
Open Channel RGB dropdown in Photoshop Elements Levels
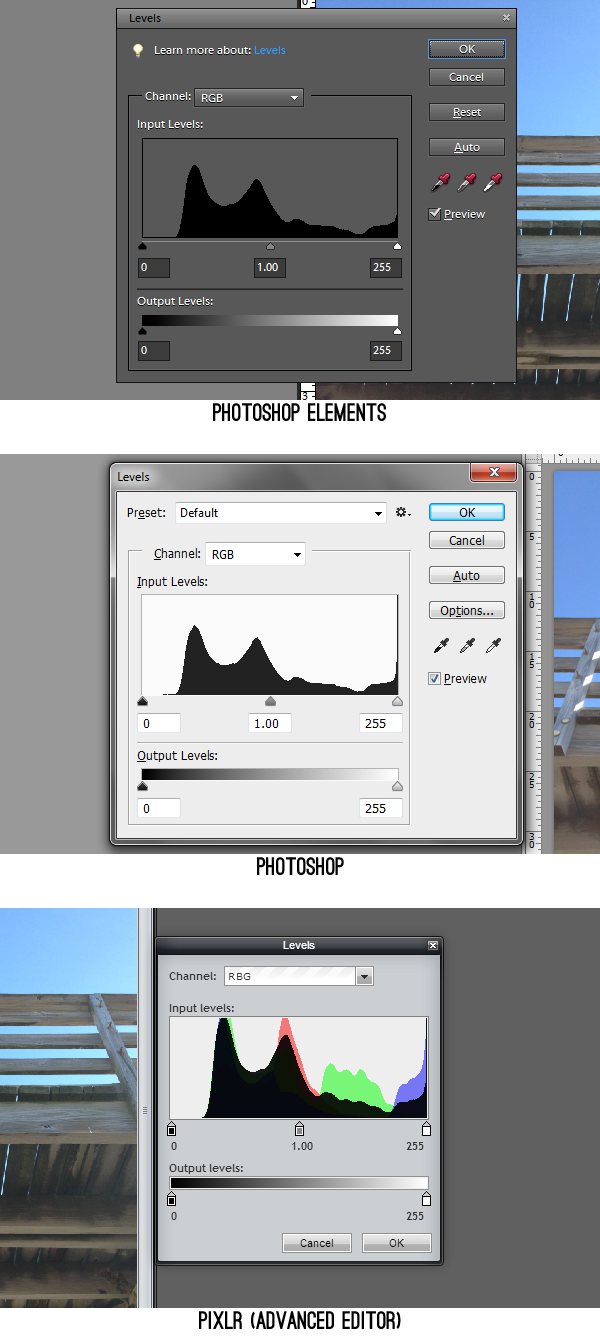tap(249, 97)
